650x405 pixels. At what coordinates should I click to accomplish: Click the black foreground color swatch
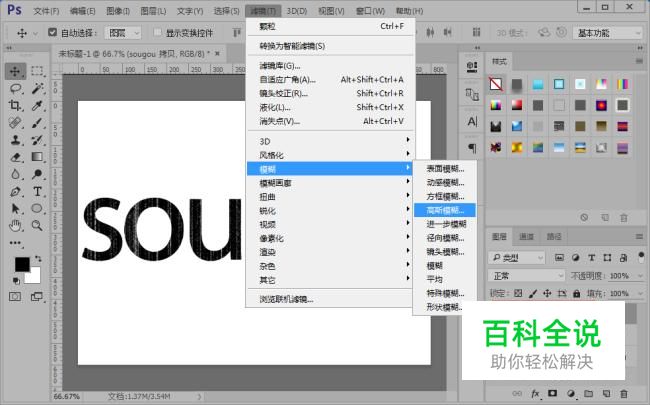22,264
